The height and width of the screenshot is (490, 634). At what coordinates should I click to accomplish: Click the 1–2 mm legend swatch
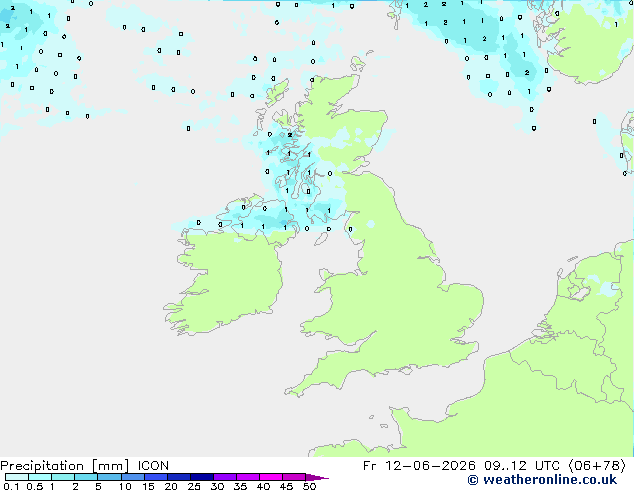tap(63, 477)
